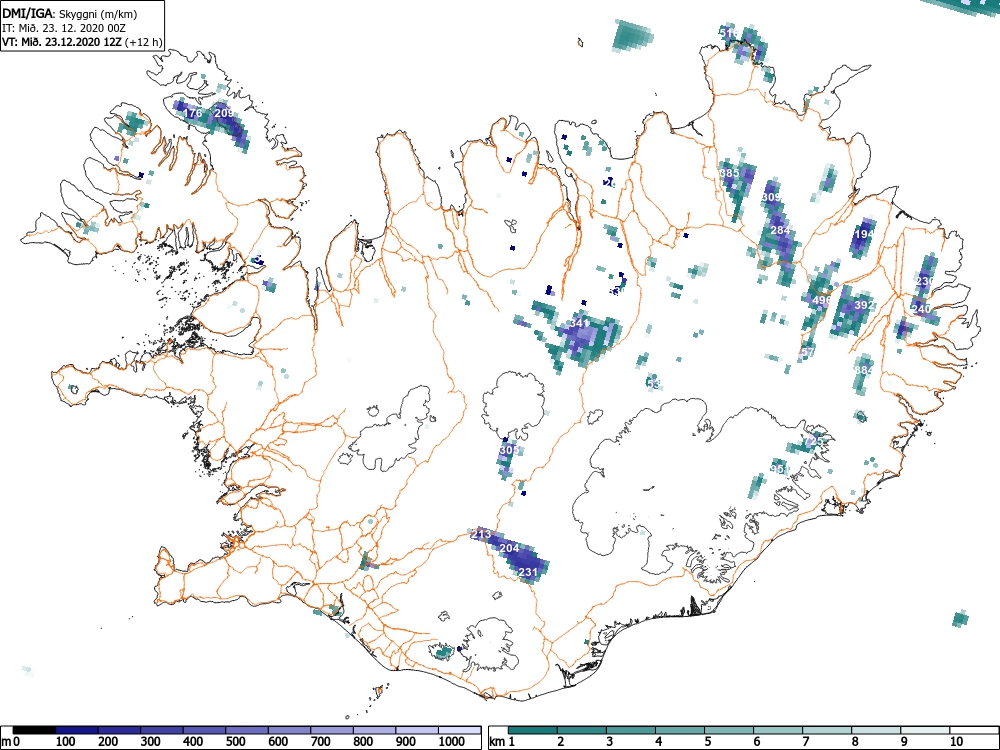Click the visibility value '341' on the map
This screenshot has width=1000, height=750.
coord(580,323)
